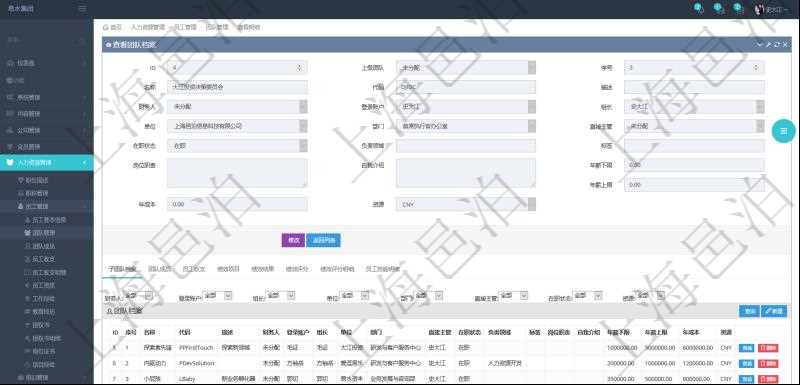This screenshot has width=800, height=385.
Task: Open 币种 CNY dropdown
Action: point(466,204)
